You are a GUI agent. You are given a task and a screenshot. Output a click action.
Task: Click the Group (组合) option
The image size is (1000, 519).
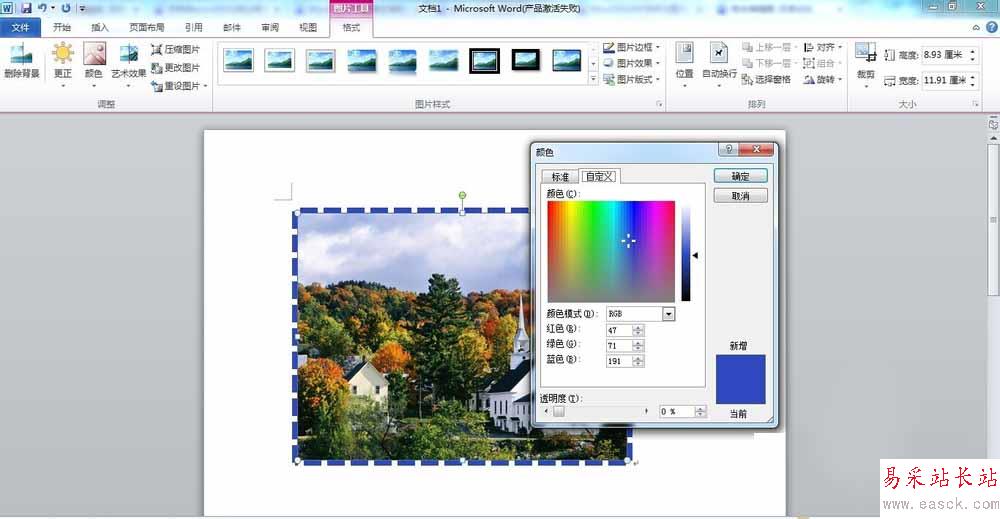[823, 63]
